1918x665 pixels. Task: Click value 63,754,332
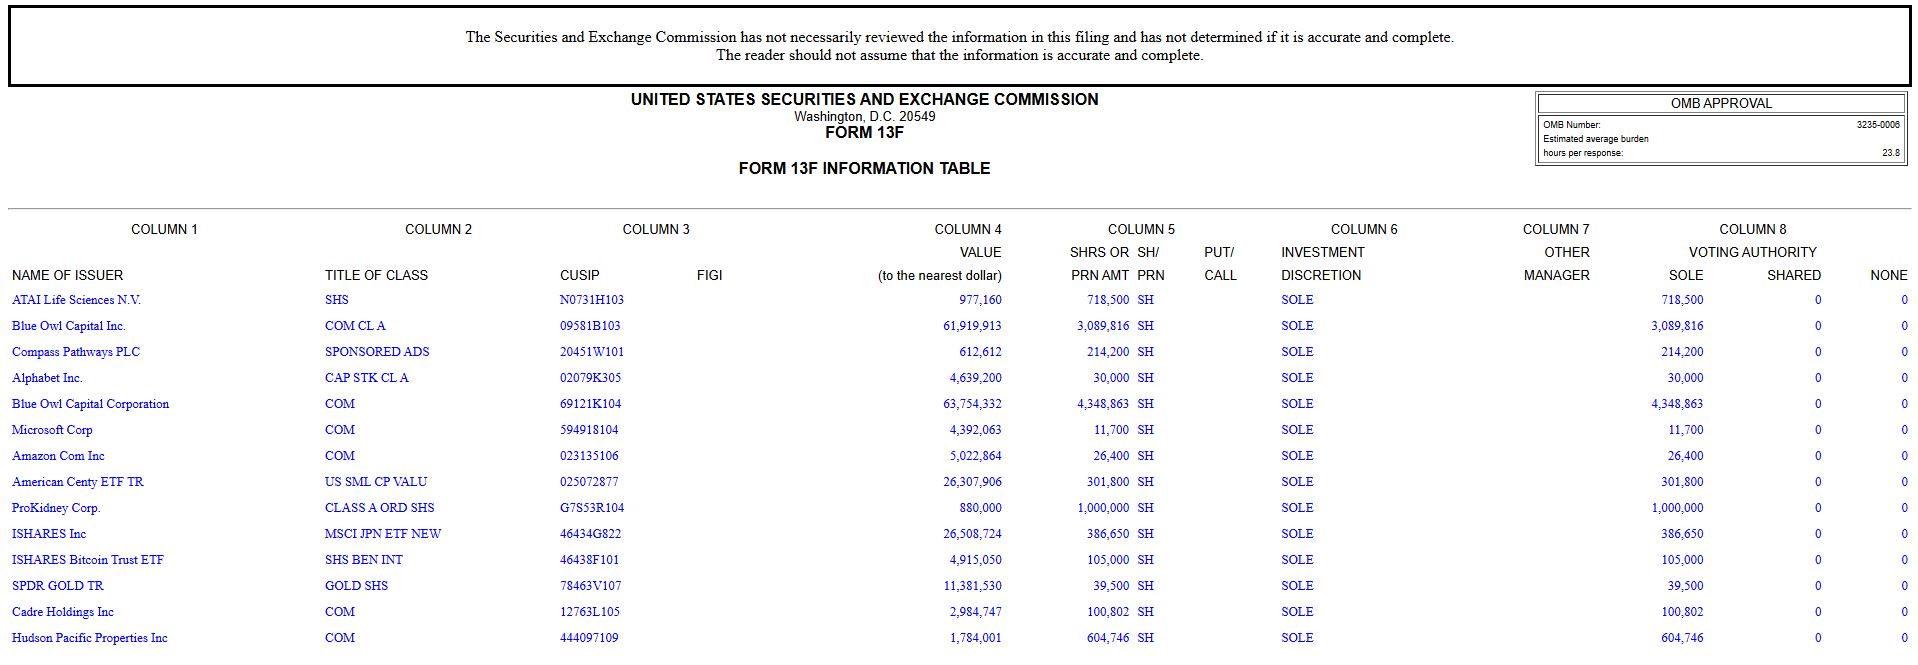(972, 404)
